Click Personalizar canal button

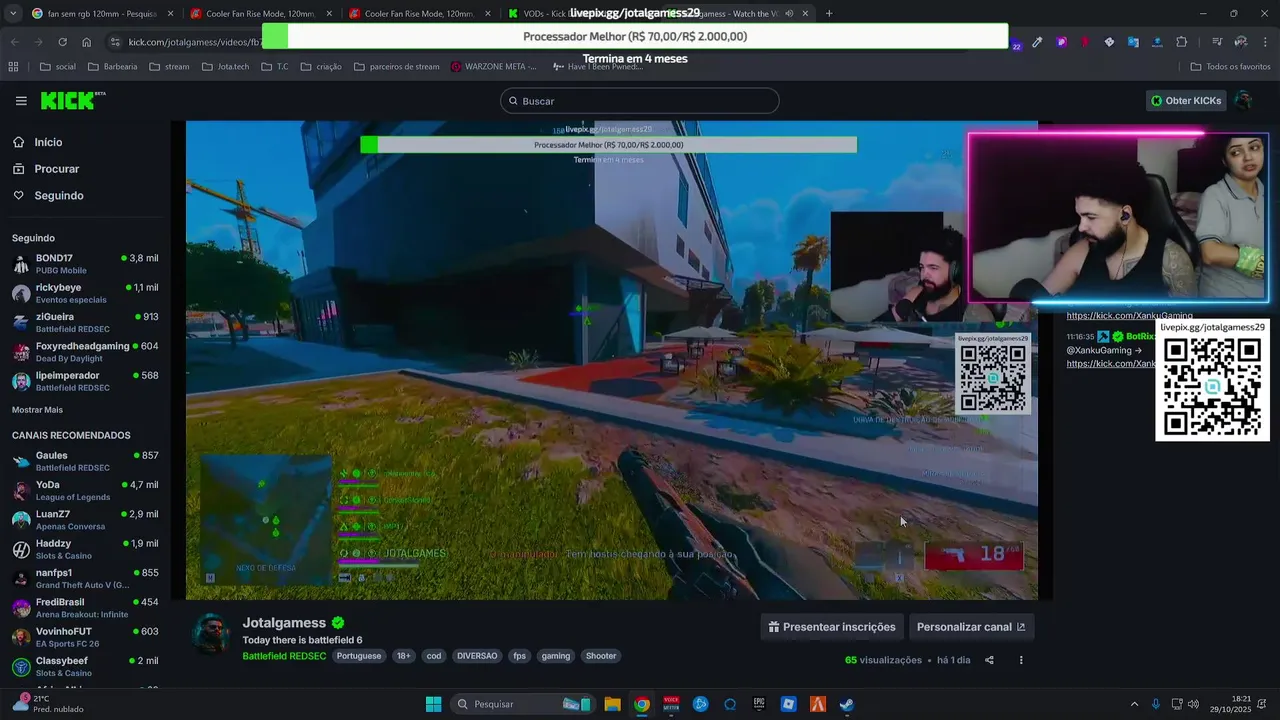[971, 627]
